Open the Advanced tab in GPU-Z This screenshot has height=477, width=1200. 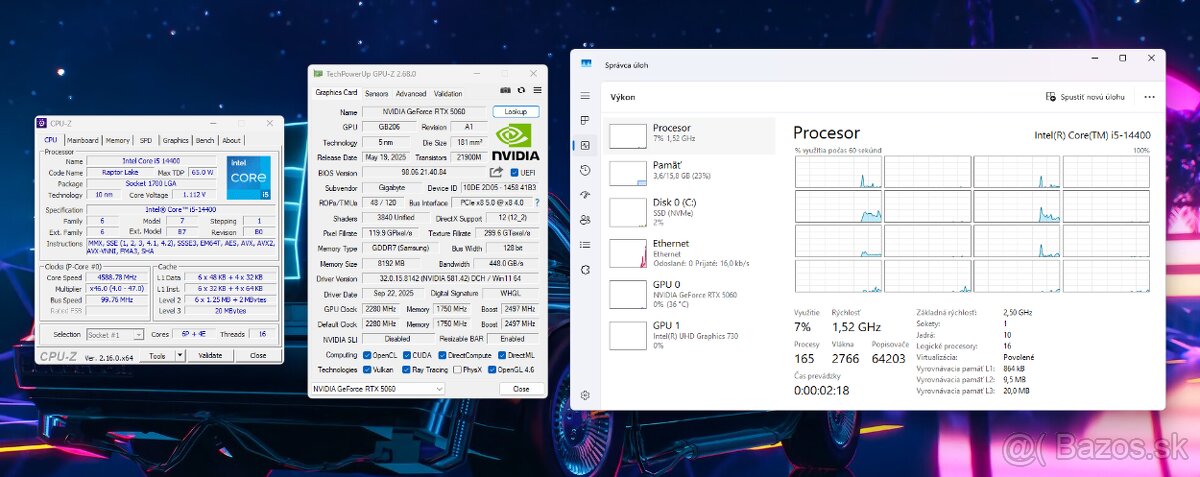[411, 93]
